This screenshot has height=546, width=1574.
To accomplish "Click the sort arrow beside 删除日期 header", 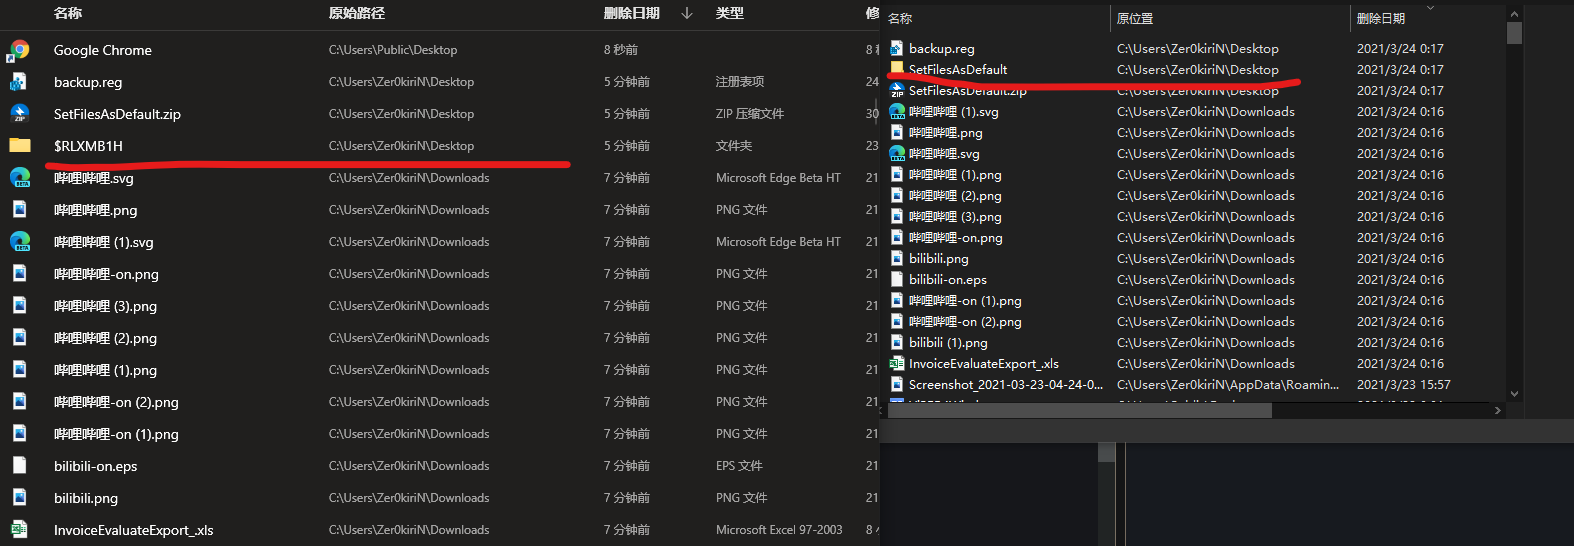I will click(x=687, y=13).
